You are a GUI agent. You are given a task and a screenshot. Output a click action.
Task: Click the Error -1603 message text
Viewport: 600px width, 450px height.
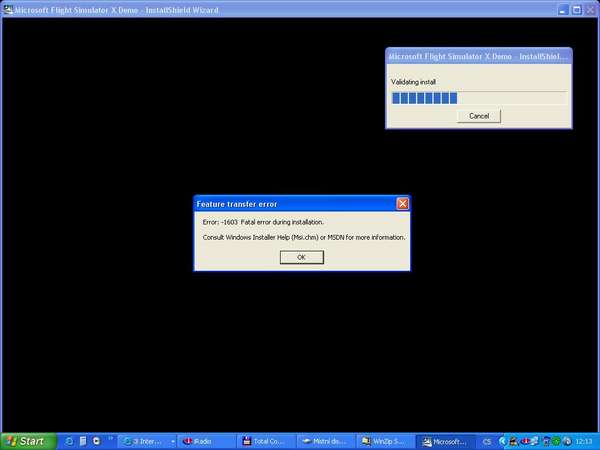click(263, 222)
